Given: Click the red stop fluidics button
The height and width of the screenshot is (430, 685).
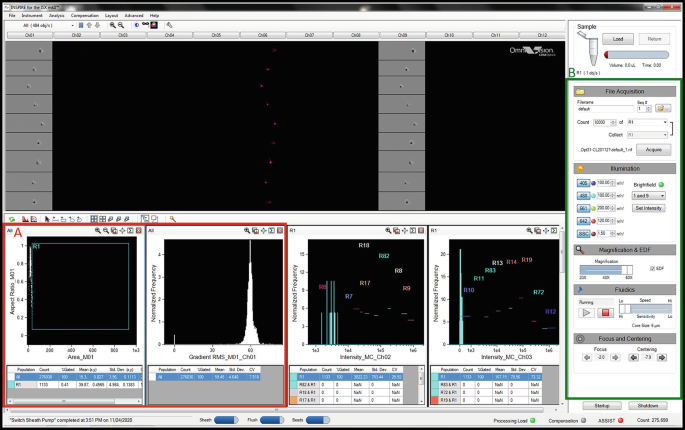Looking at the screenshot, I should [604, 313].
